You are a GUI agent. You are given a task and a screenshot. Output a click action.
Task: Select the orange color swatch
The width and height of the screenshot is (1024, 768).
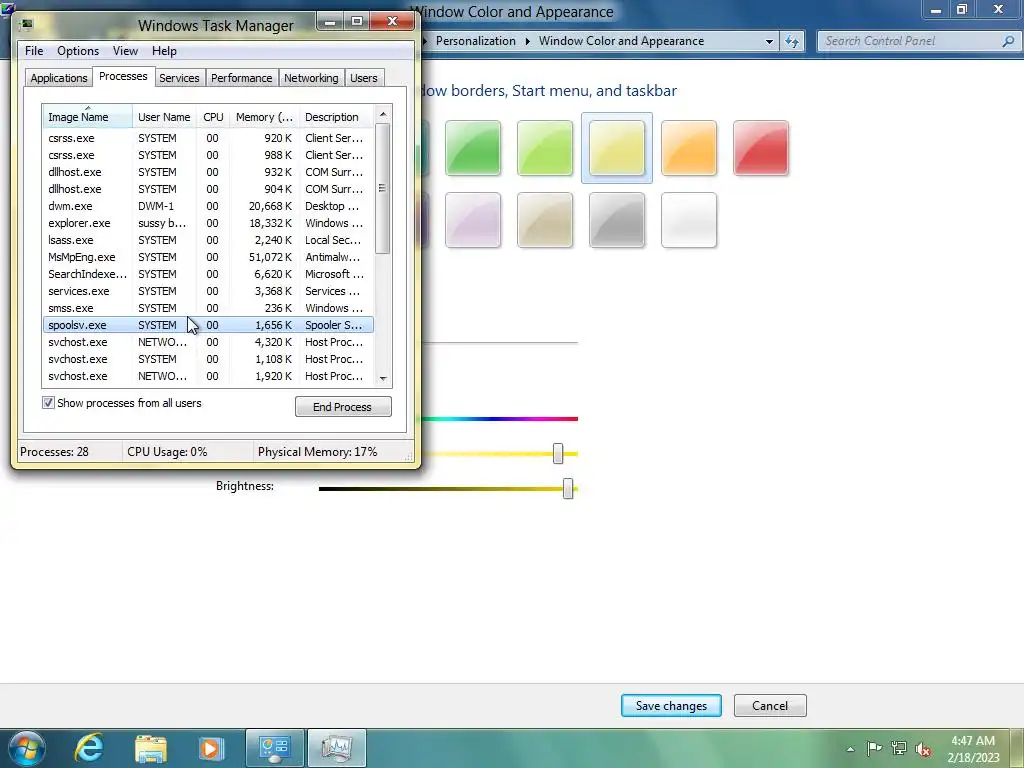(689, 148)
